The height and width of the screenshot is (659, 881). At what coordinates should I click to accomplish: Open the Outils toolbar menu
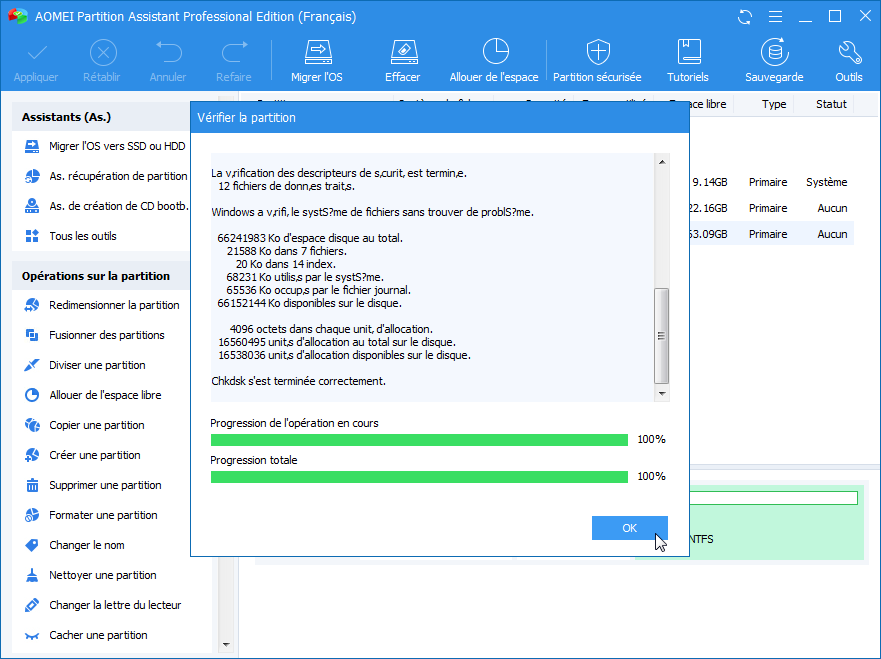[849, 61]
